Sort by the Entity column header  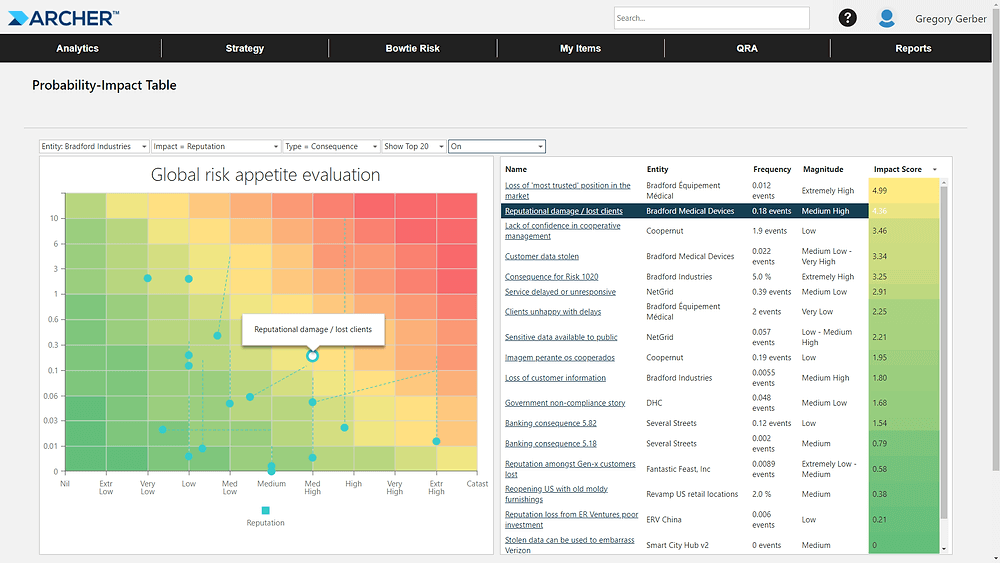(x=658, y=170)
